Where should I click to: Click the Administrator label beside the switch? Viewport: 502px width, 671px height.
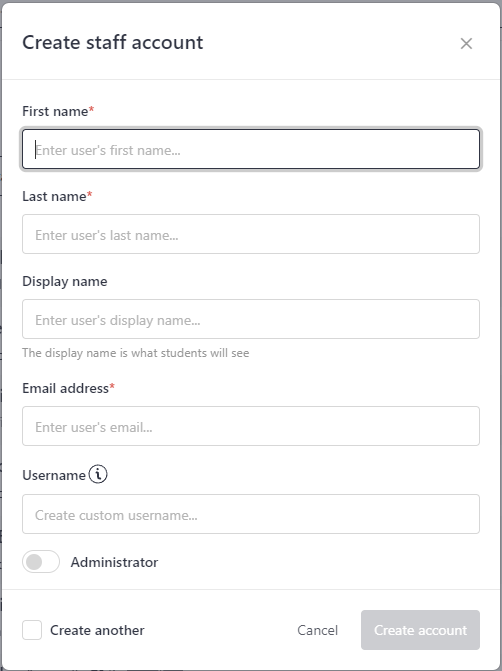pos(114,562)
